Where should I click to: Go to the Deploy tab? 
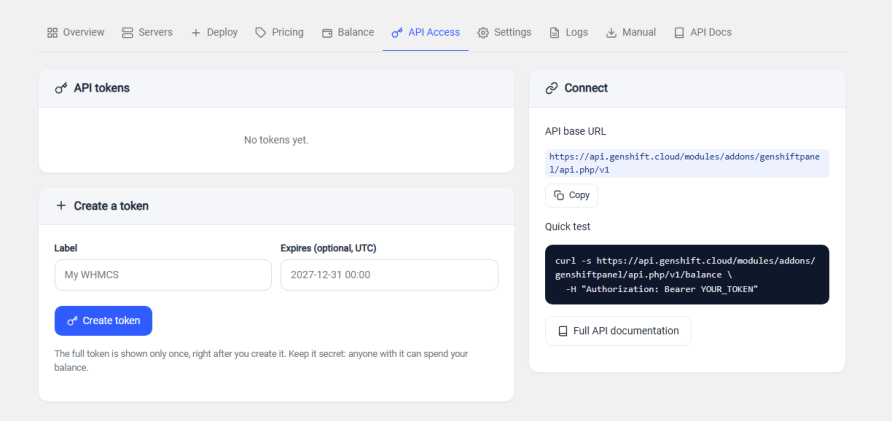(x=214, y=32)
